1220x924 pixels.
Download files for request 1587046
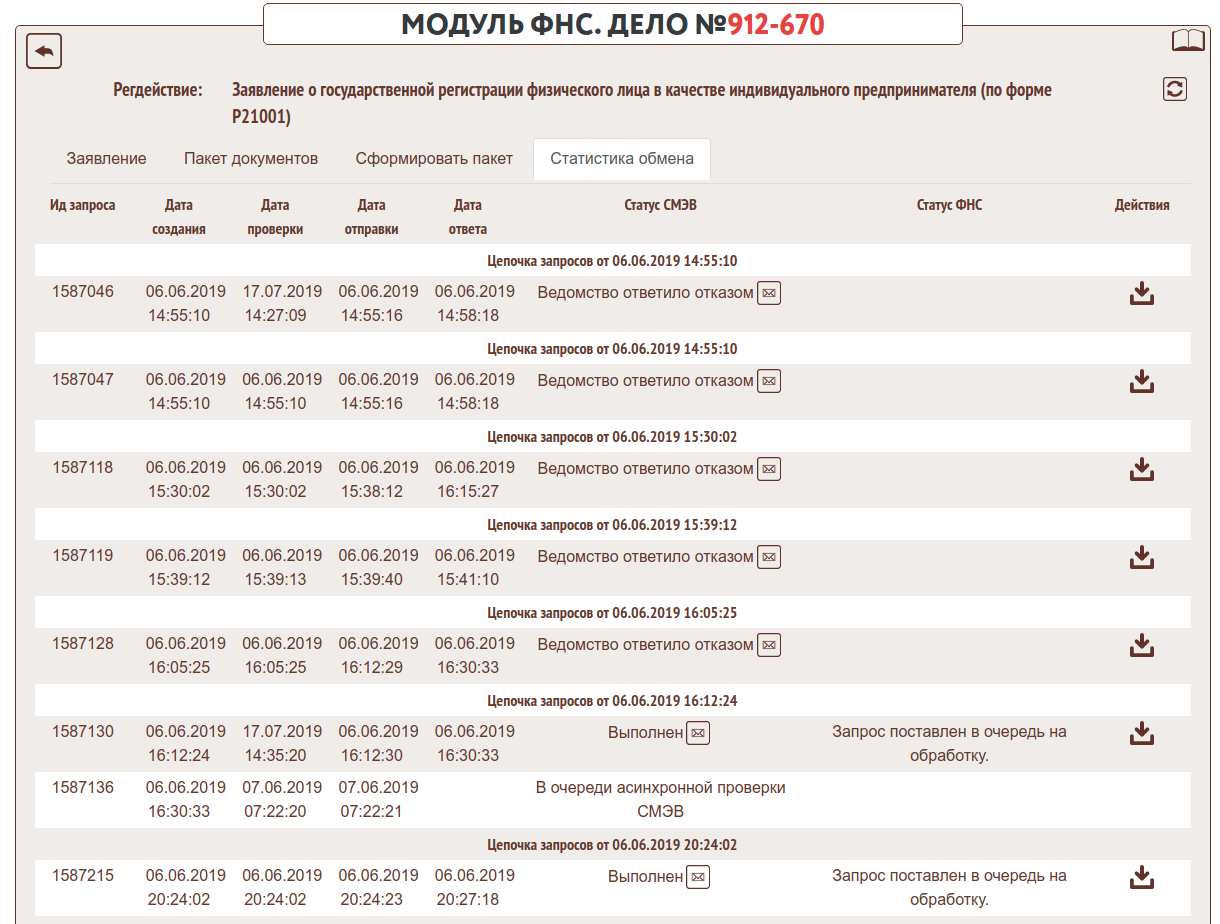pos(1141,294)
